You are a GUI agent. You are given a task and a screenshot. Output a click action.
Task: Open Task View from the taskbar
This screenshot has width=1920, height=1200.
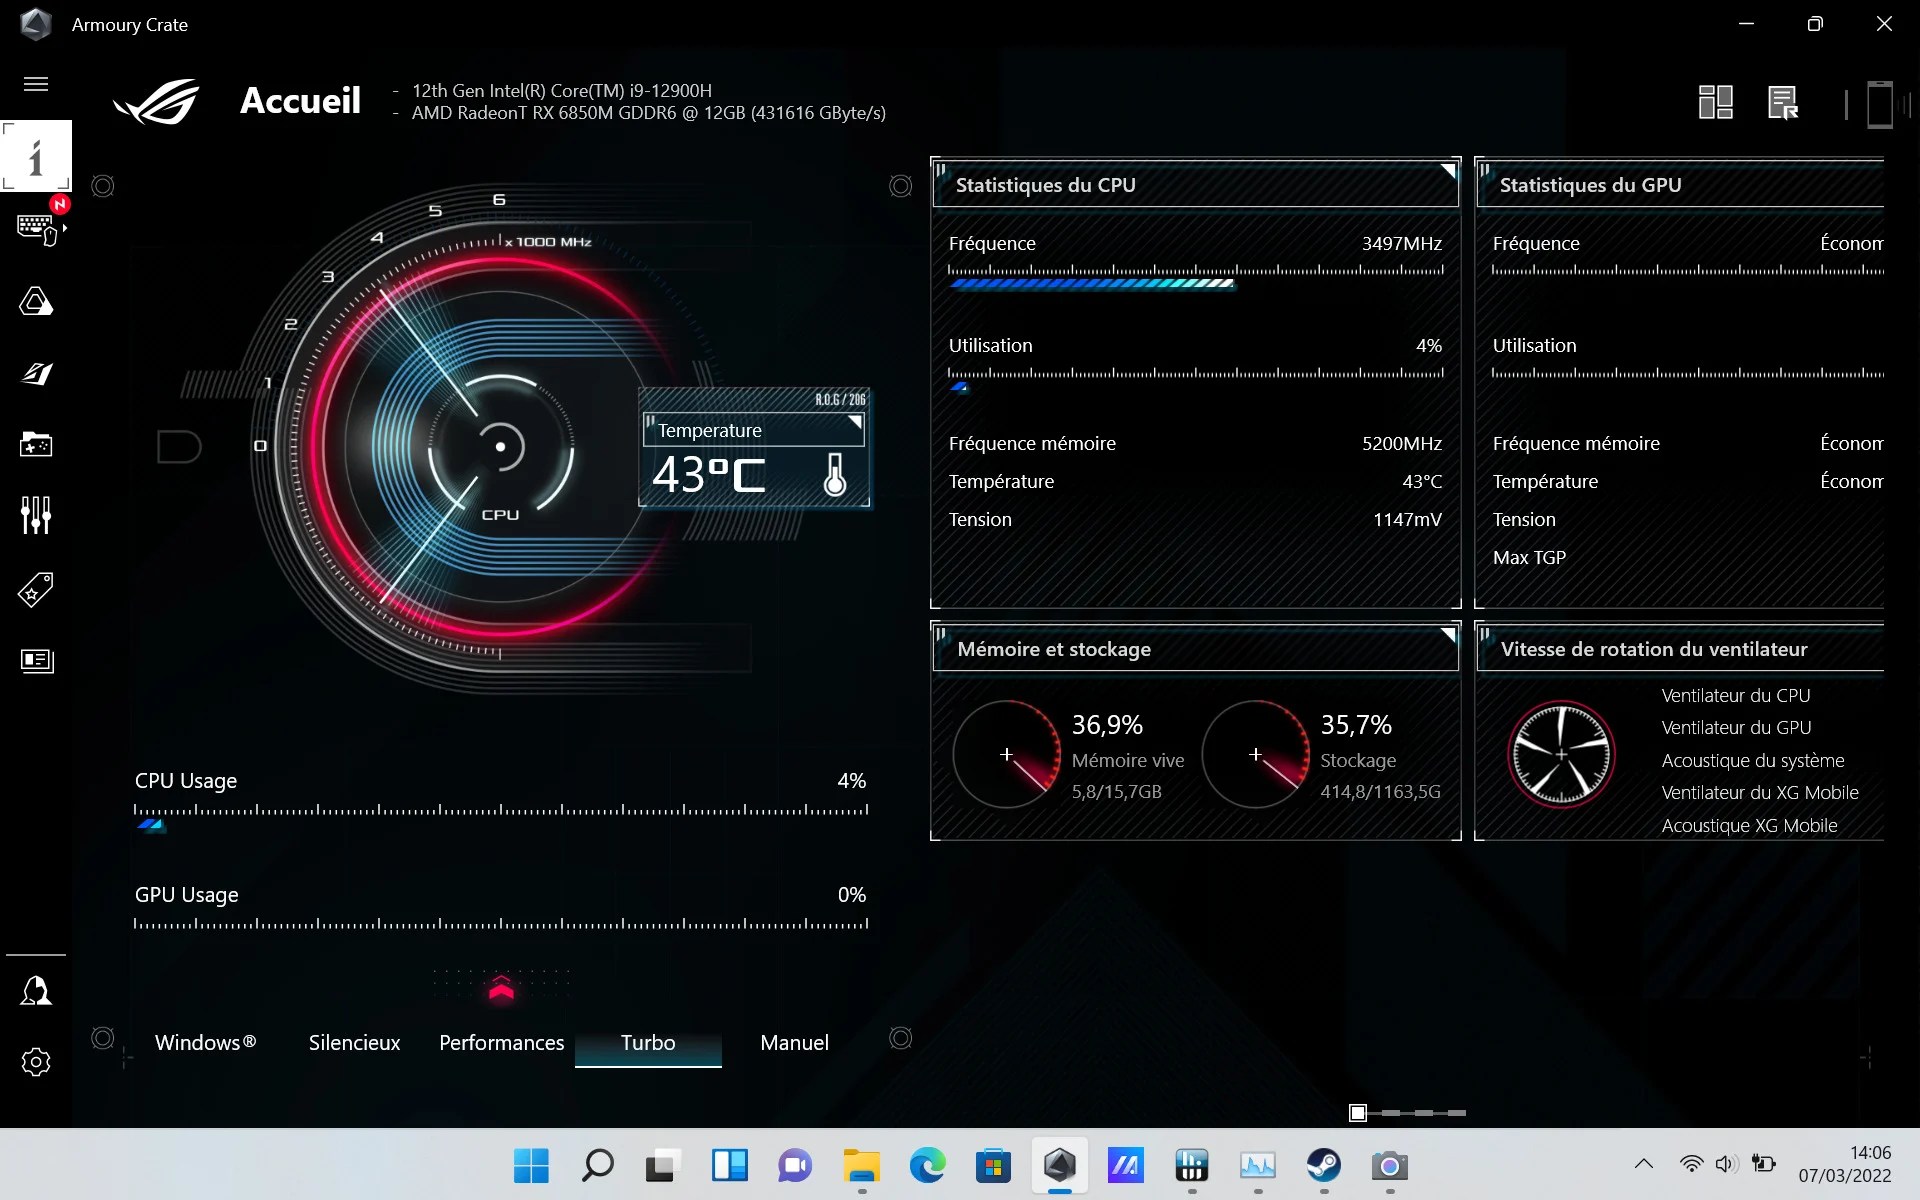pyautogui.click(x=663, y=1165)
